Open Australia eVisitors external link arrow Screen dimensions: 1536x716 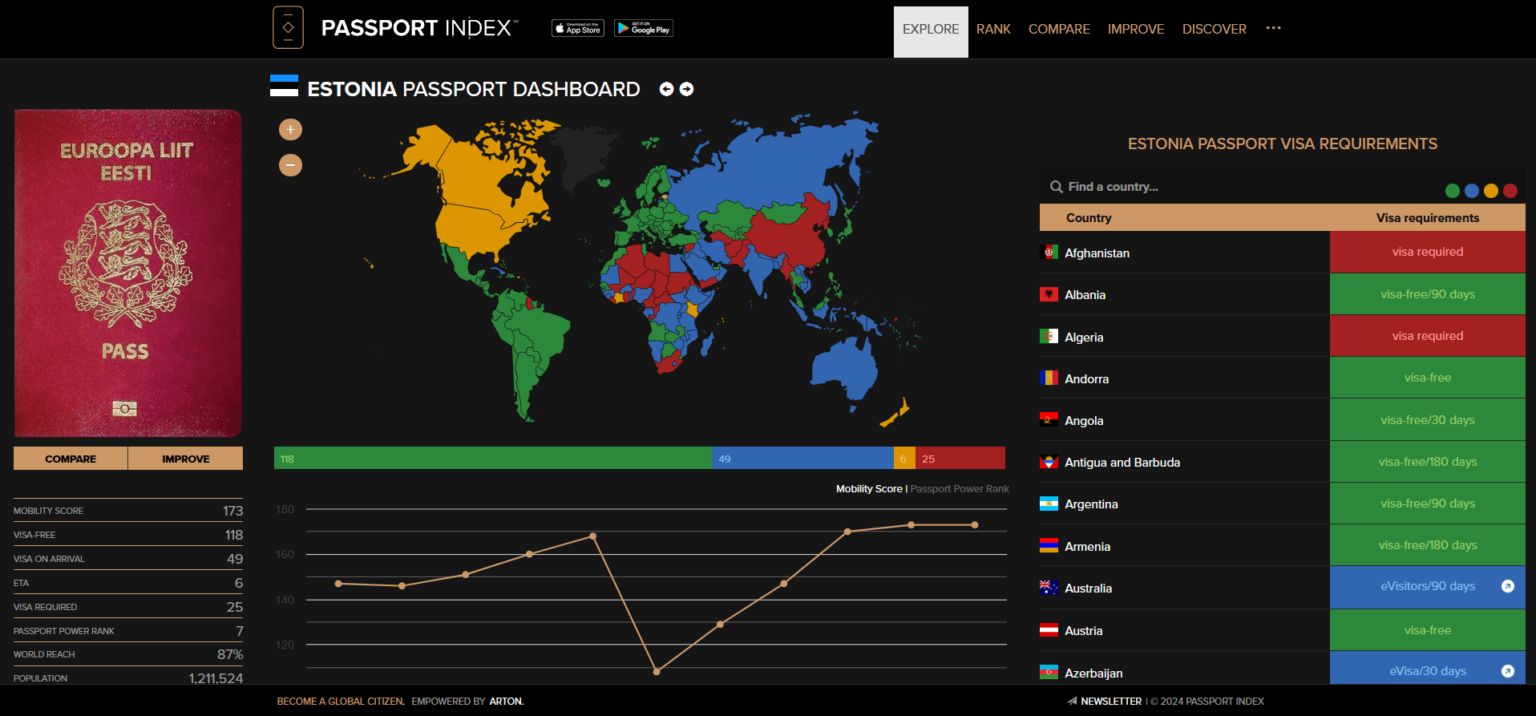[x=1508, y=586]
